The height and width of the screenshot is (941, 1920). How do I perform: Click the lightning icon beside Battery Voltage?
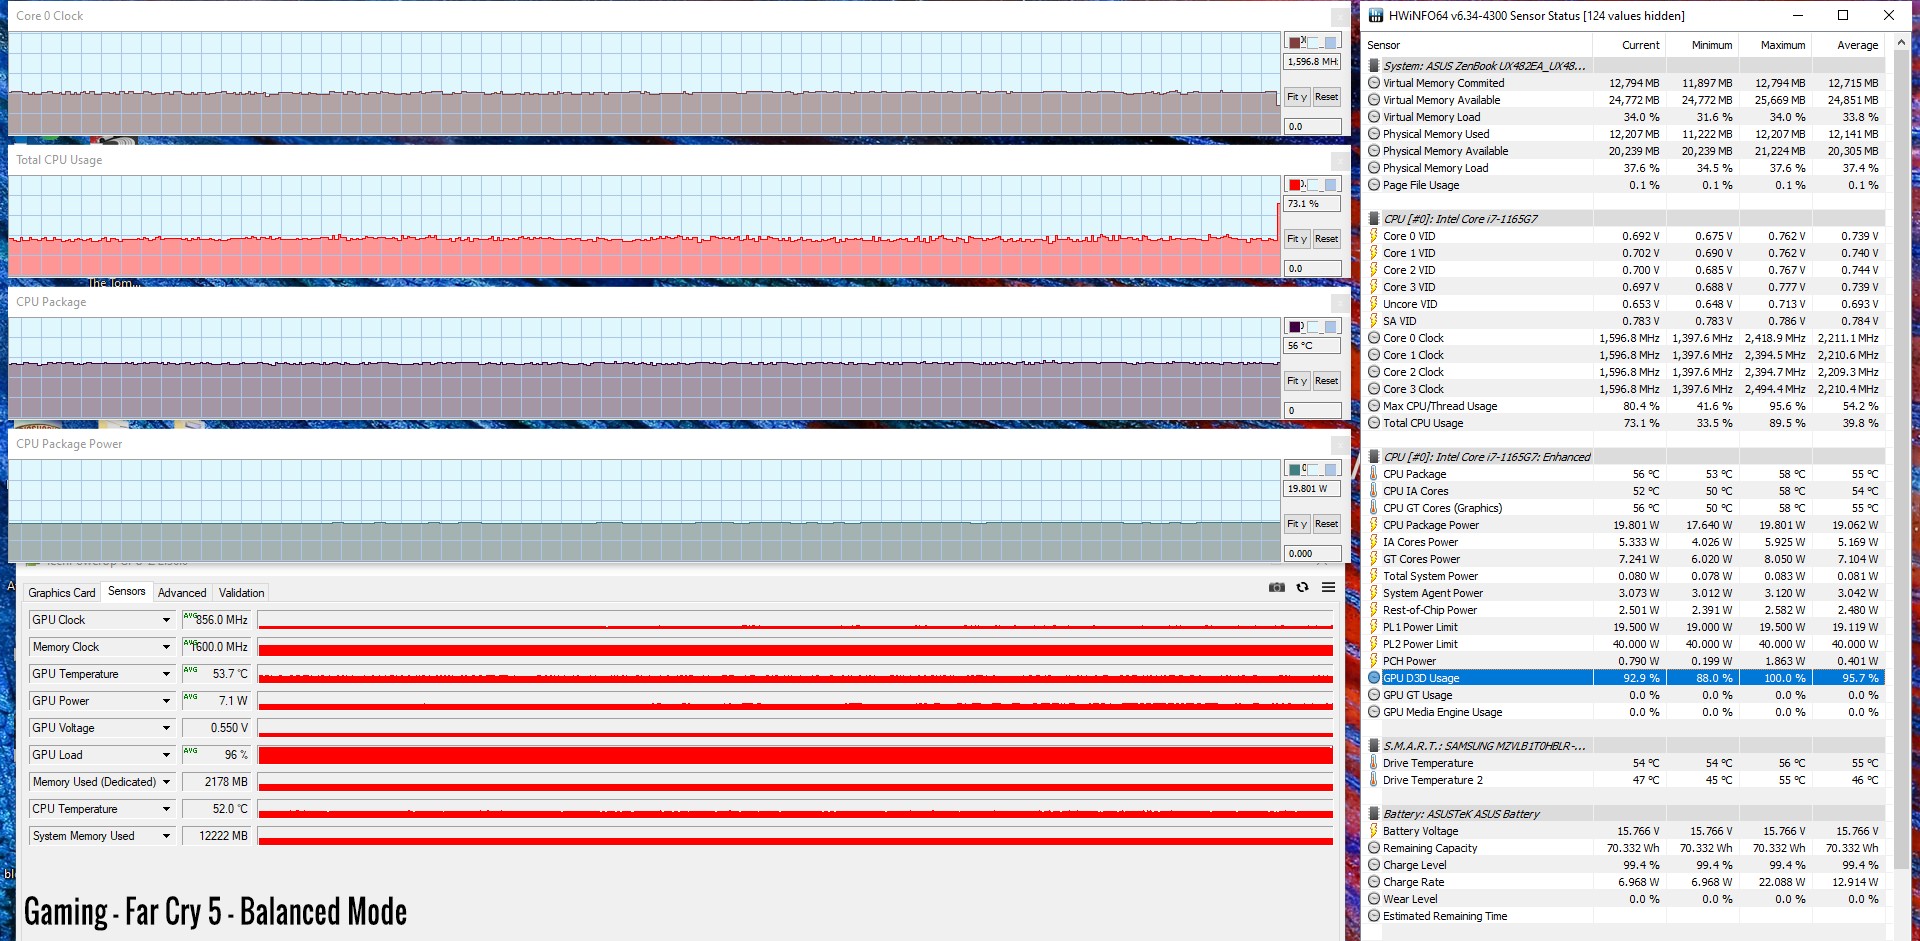[1374, 831]
